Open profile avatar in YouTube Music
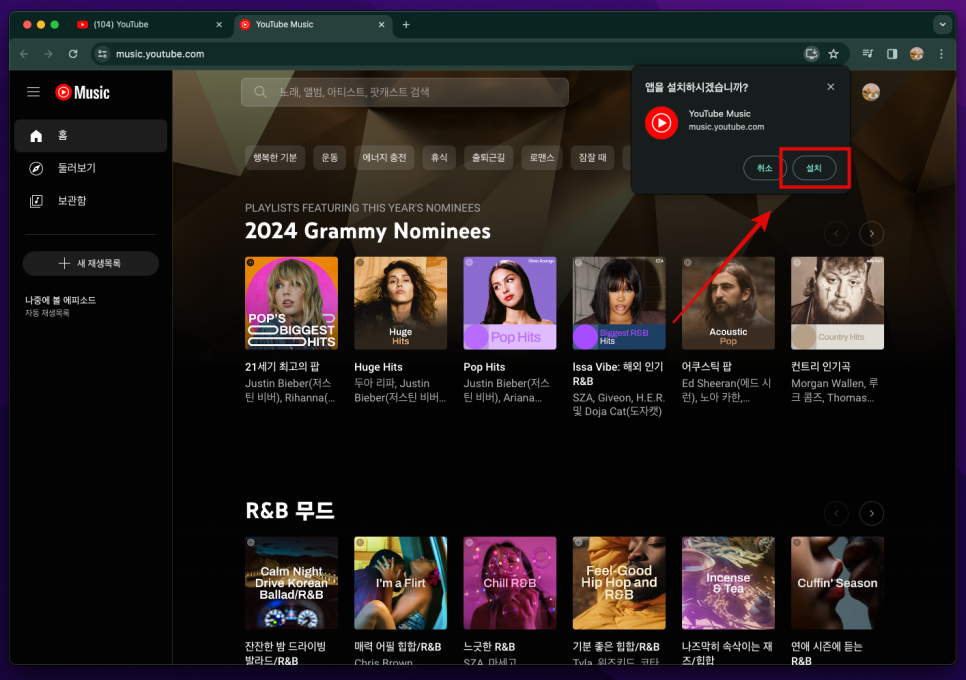 click(871, 92)
